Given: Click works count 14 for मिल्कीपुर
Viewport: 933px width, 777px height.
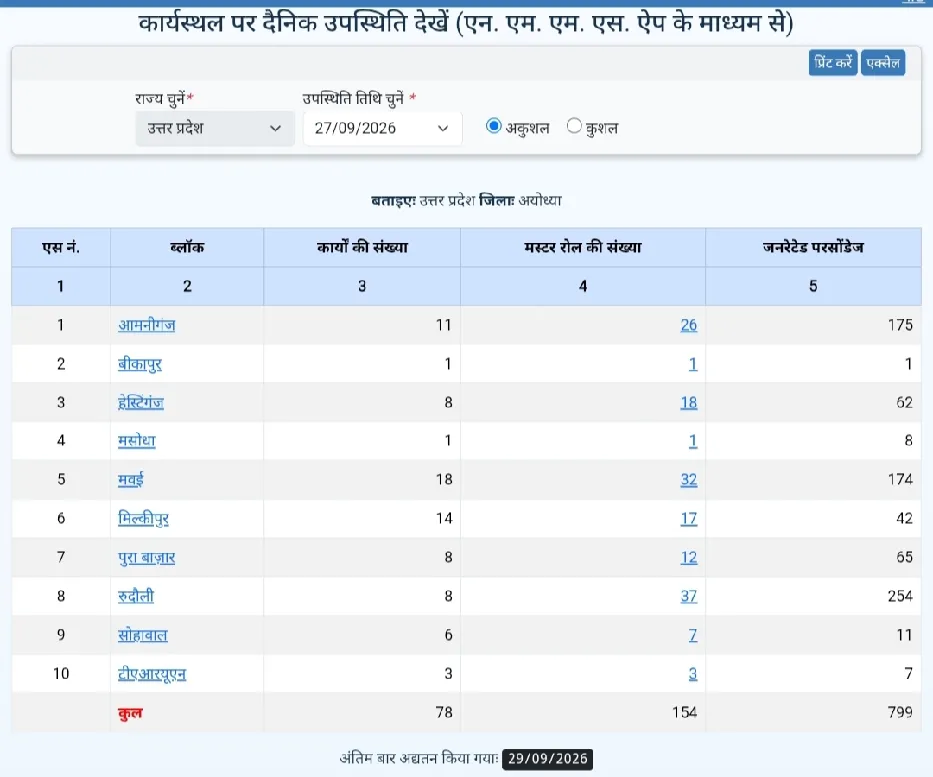Looking at the screenshot, I should click(444, 519).
